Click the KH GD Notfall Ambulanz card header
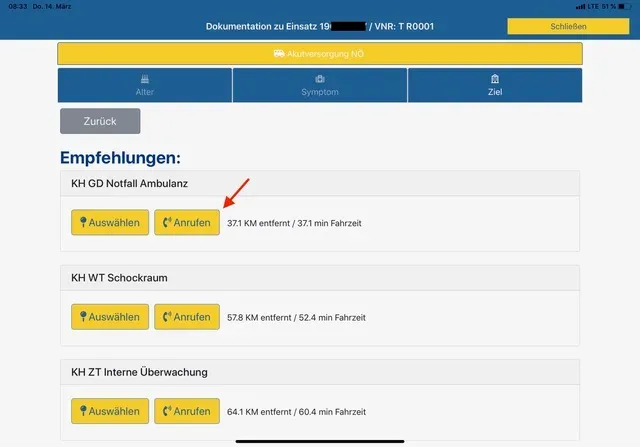 pos(319,184)
